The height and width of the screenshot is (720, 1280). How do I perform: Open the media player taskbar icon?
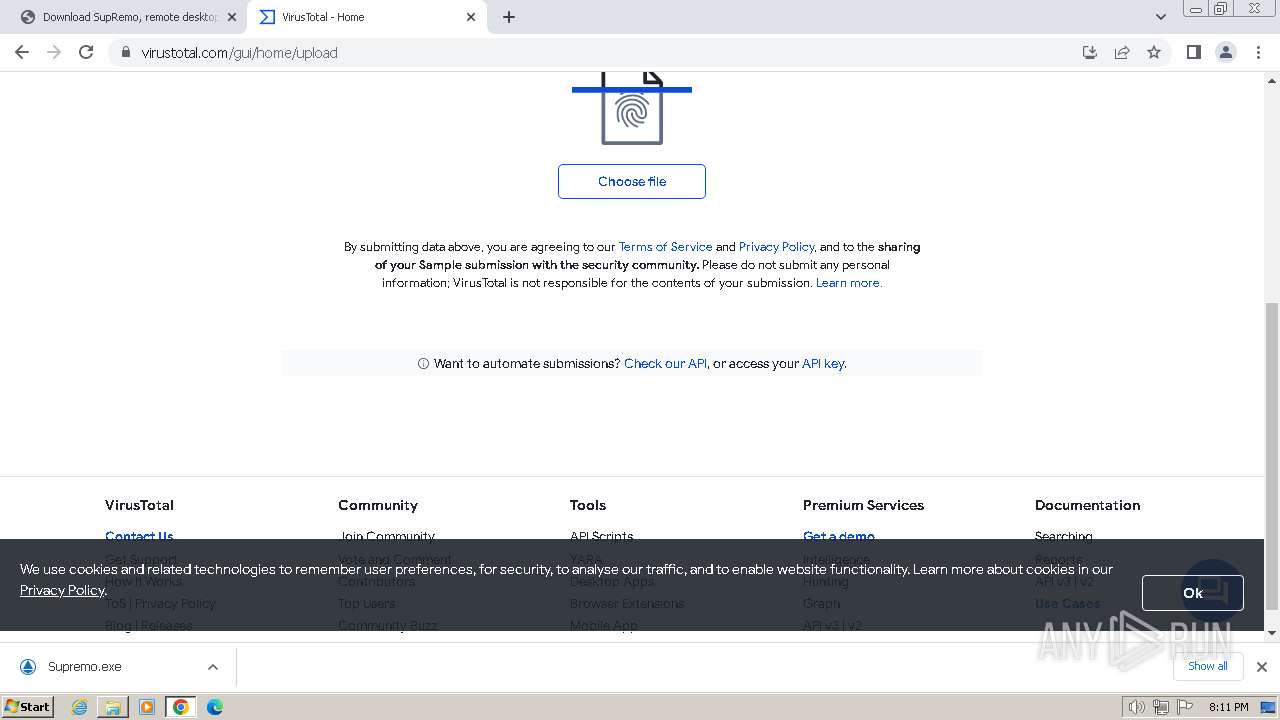[x=147, y=707]
